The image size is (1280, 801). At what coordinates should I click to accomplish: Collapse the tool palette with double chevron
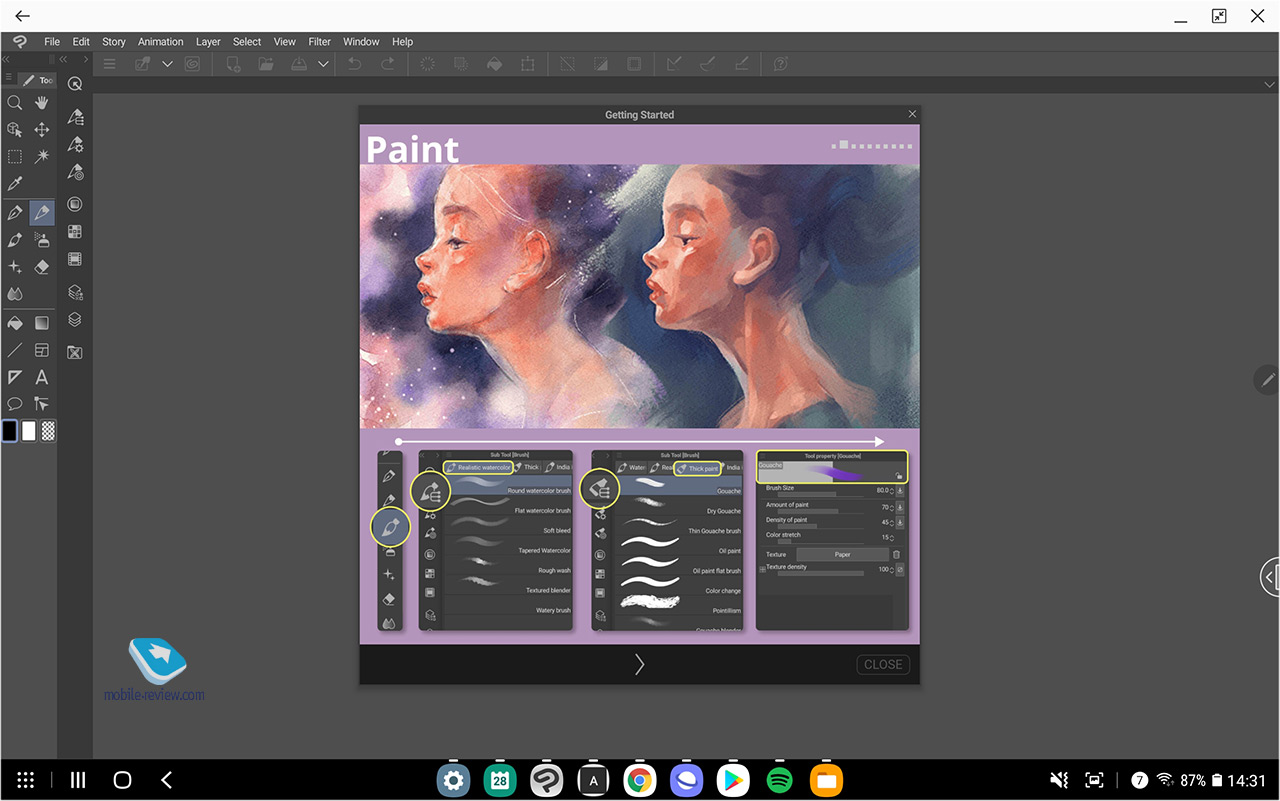click(7, 60)
